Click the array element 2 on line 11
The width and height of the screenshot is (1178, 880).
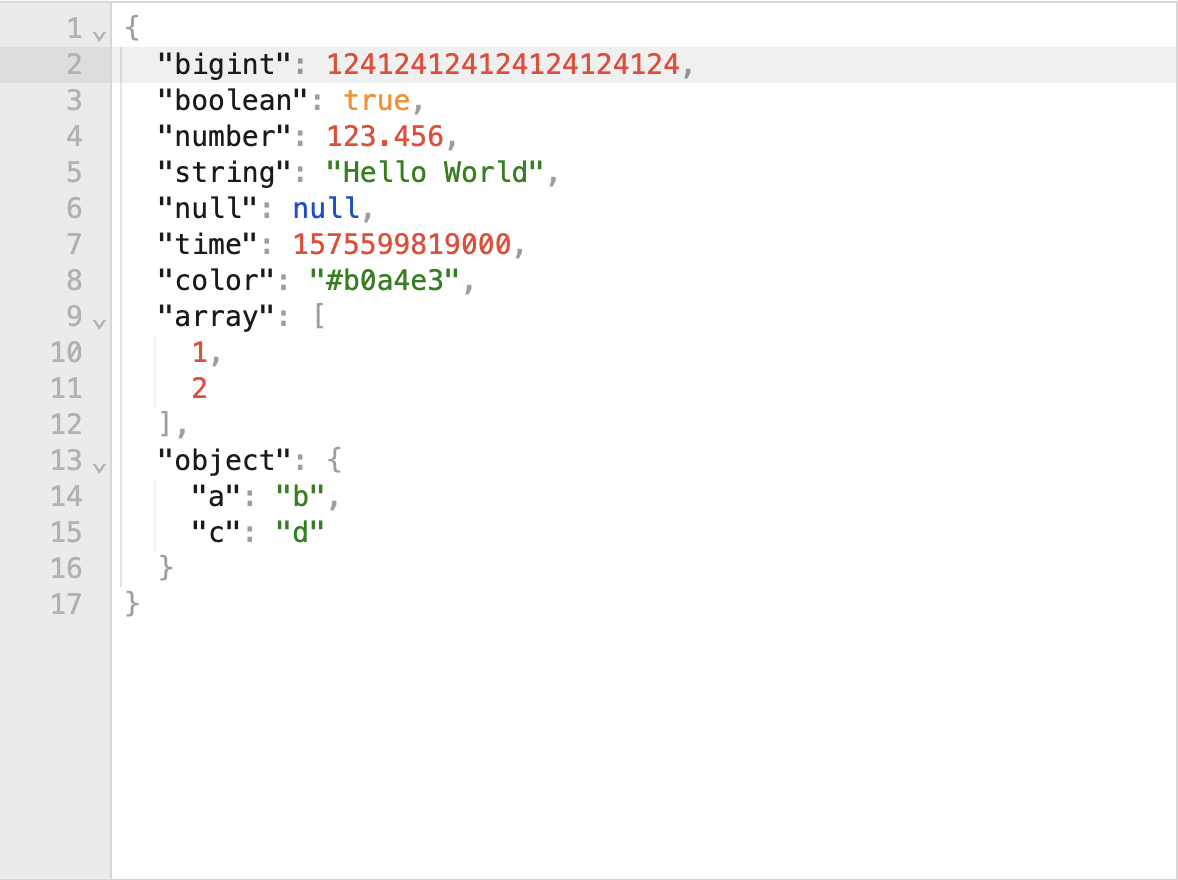pos(199,389)
